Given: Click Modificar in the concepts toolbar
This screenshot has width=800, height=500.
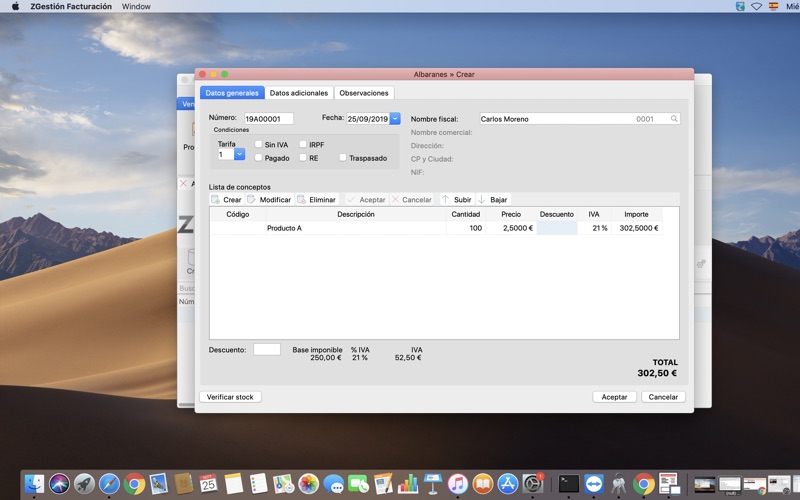Looking at the screenshot, I should click(269, 199).
